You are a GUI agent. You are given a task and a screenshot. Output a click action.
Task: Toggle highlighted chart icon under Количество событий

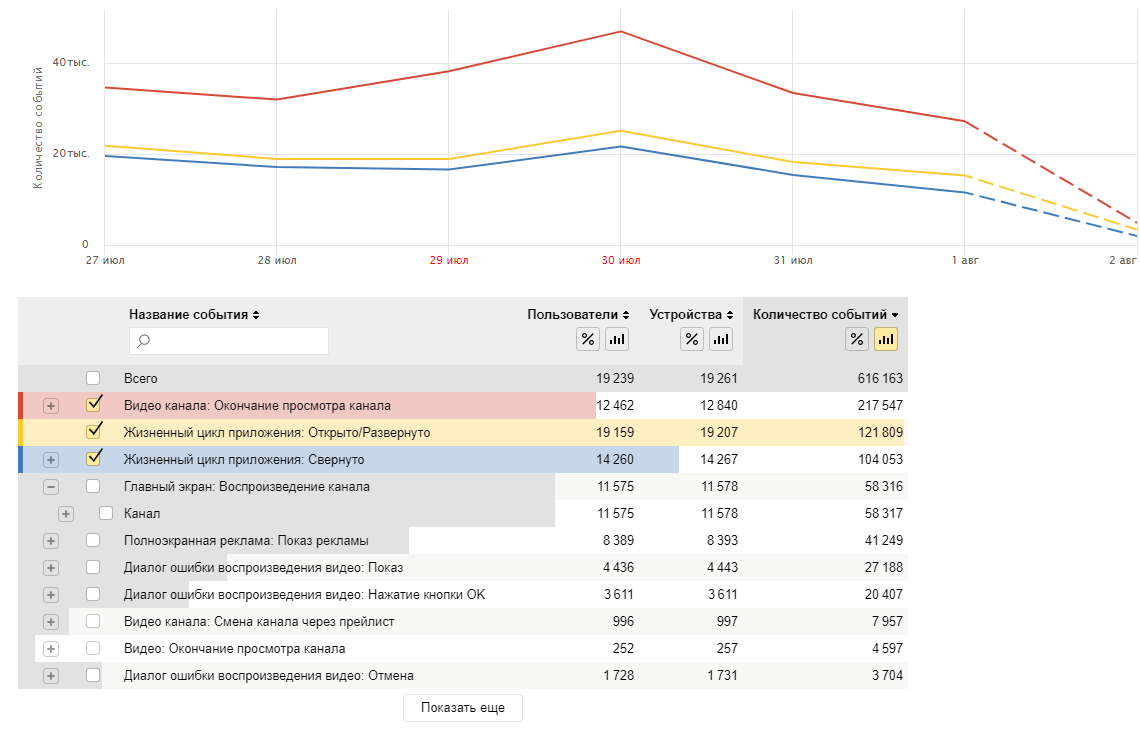tap(886, 339)
